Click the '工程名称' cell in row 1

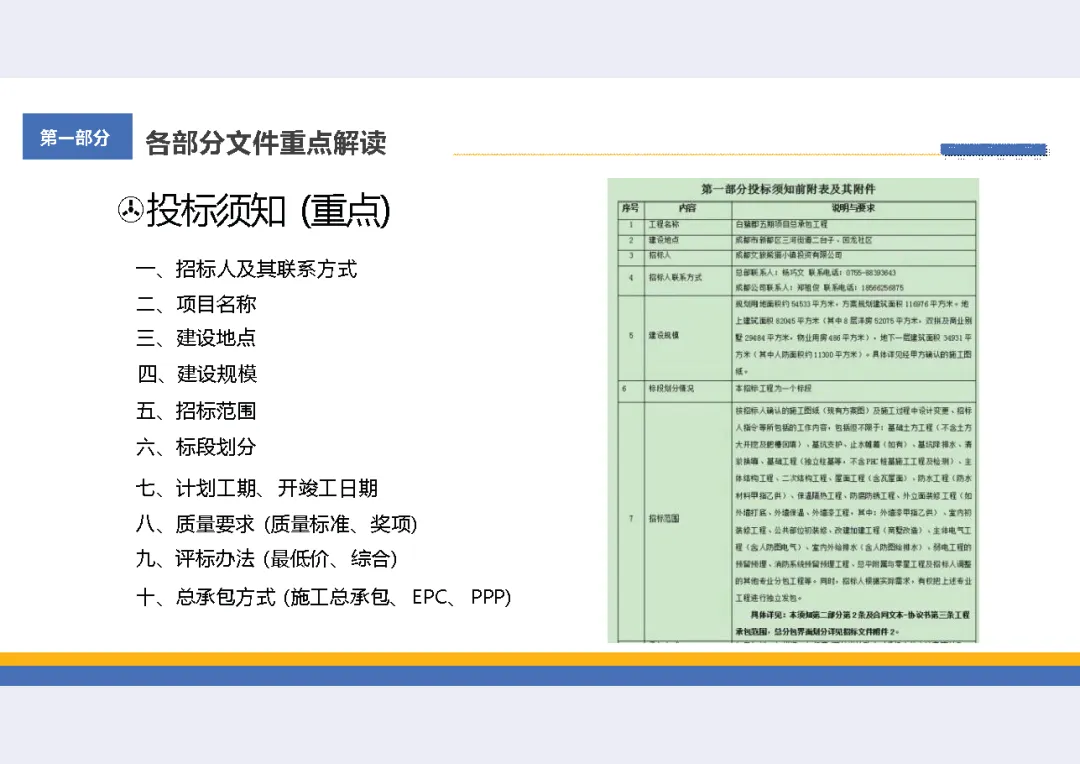(x=687, y=225)
